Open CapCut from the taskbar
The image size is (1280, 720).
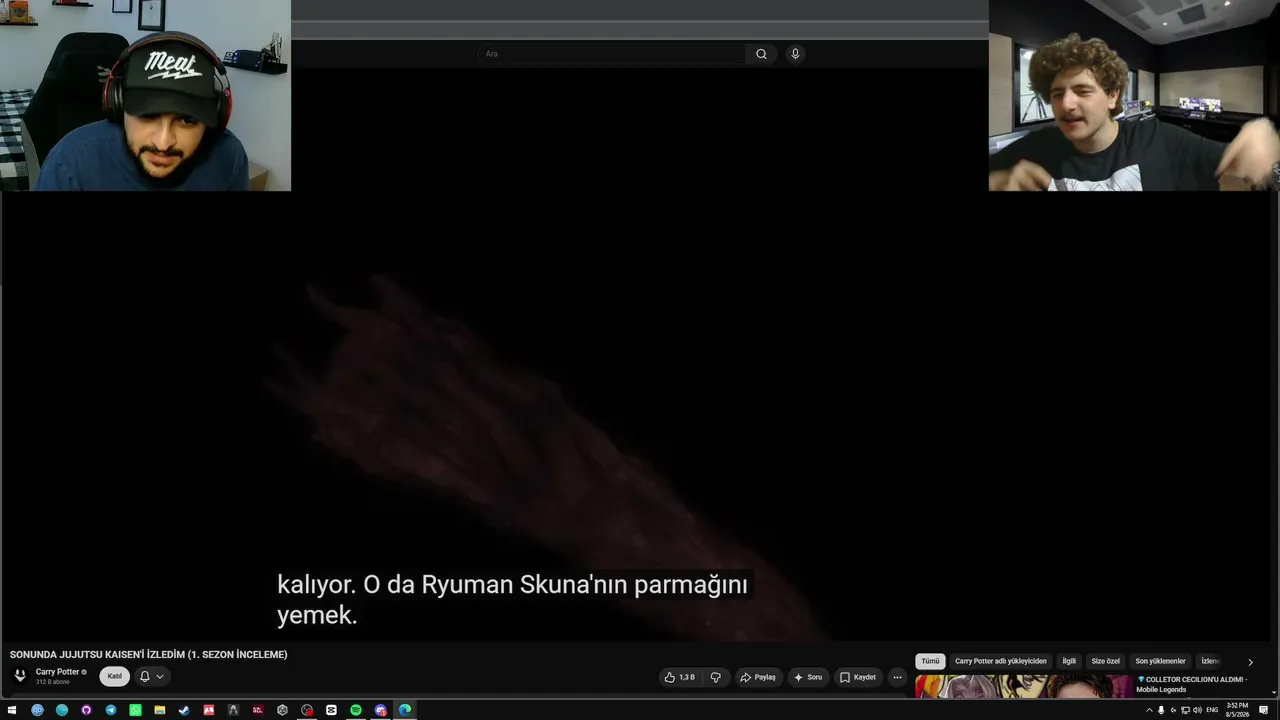point(331,710)
